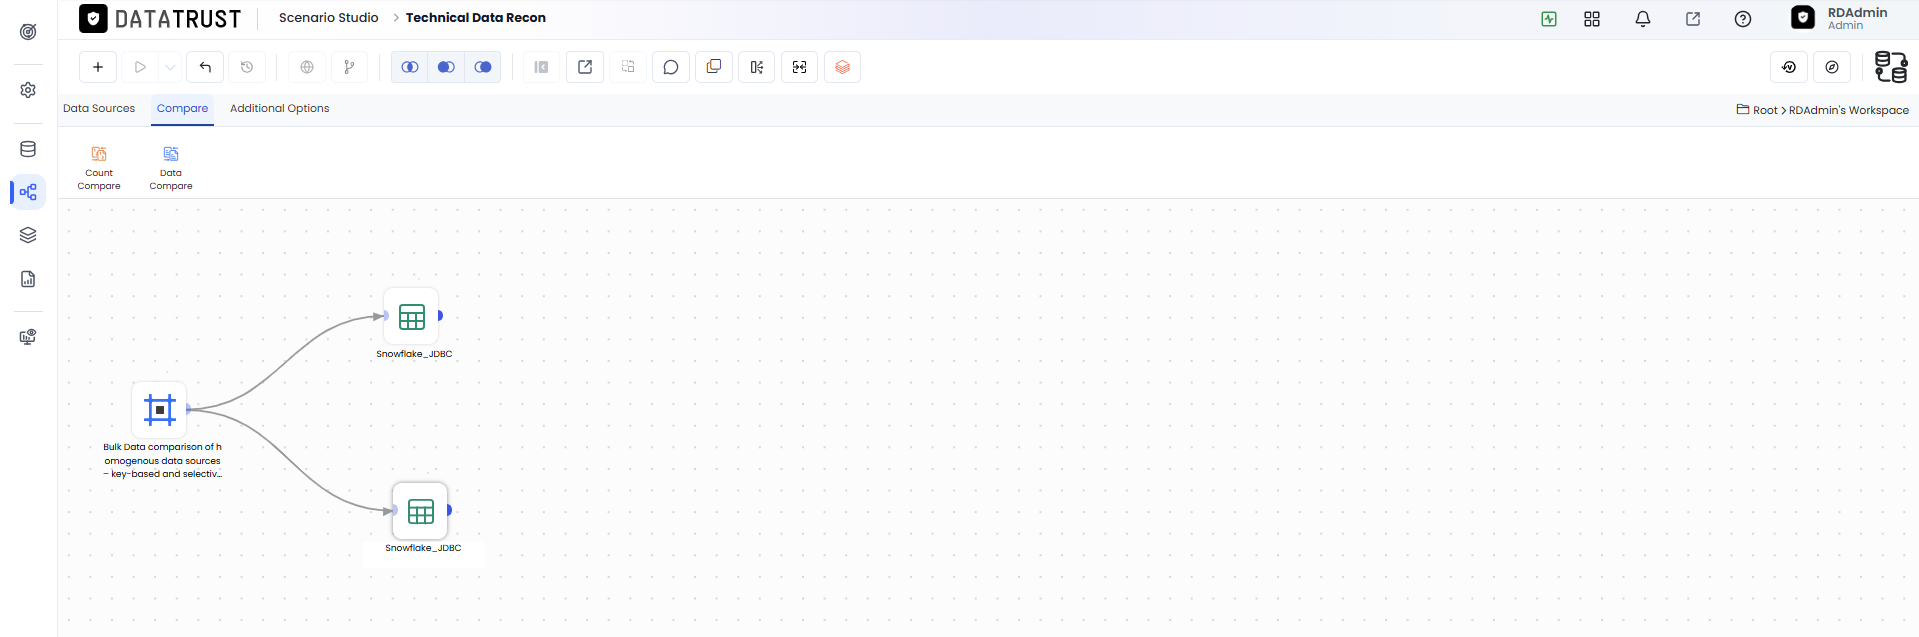Click the lower Snowflake_JDBC node output port
1919x637 pixels.
449,510
